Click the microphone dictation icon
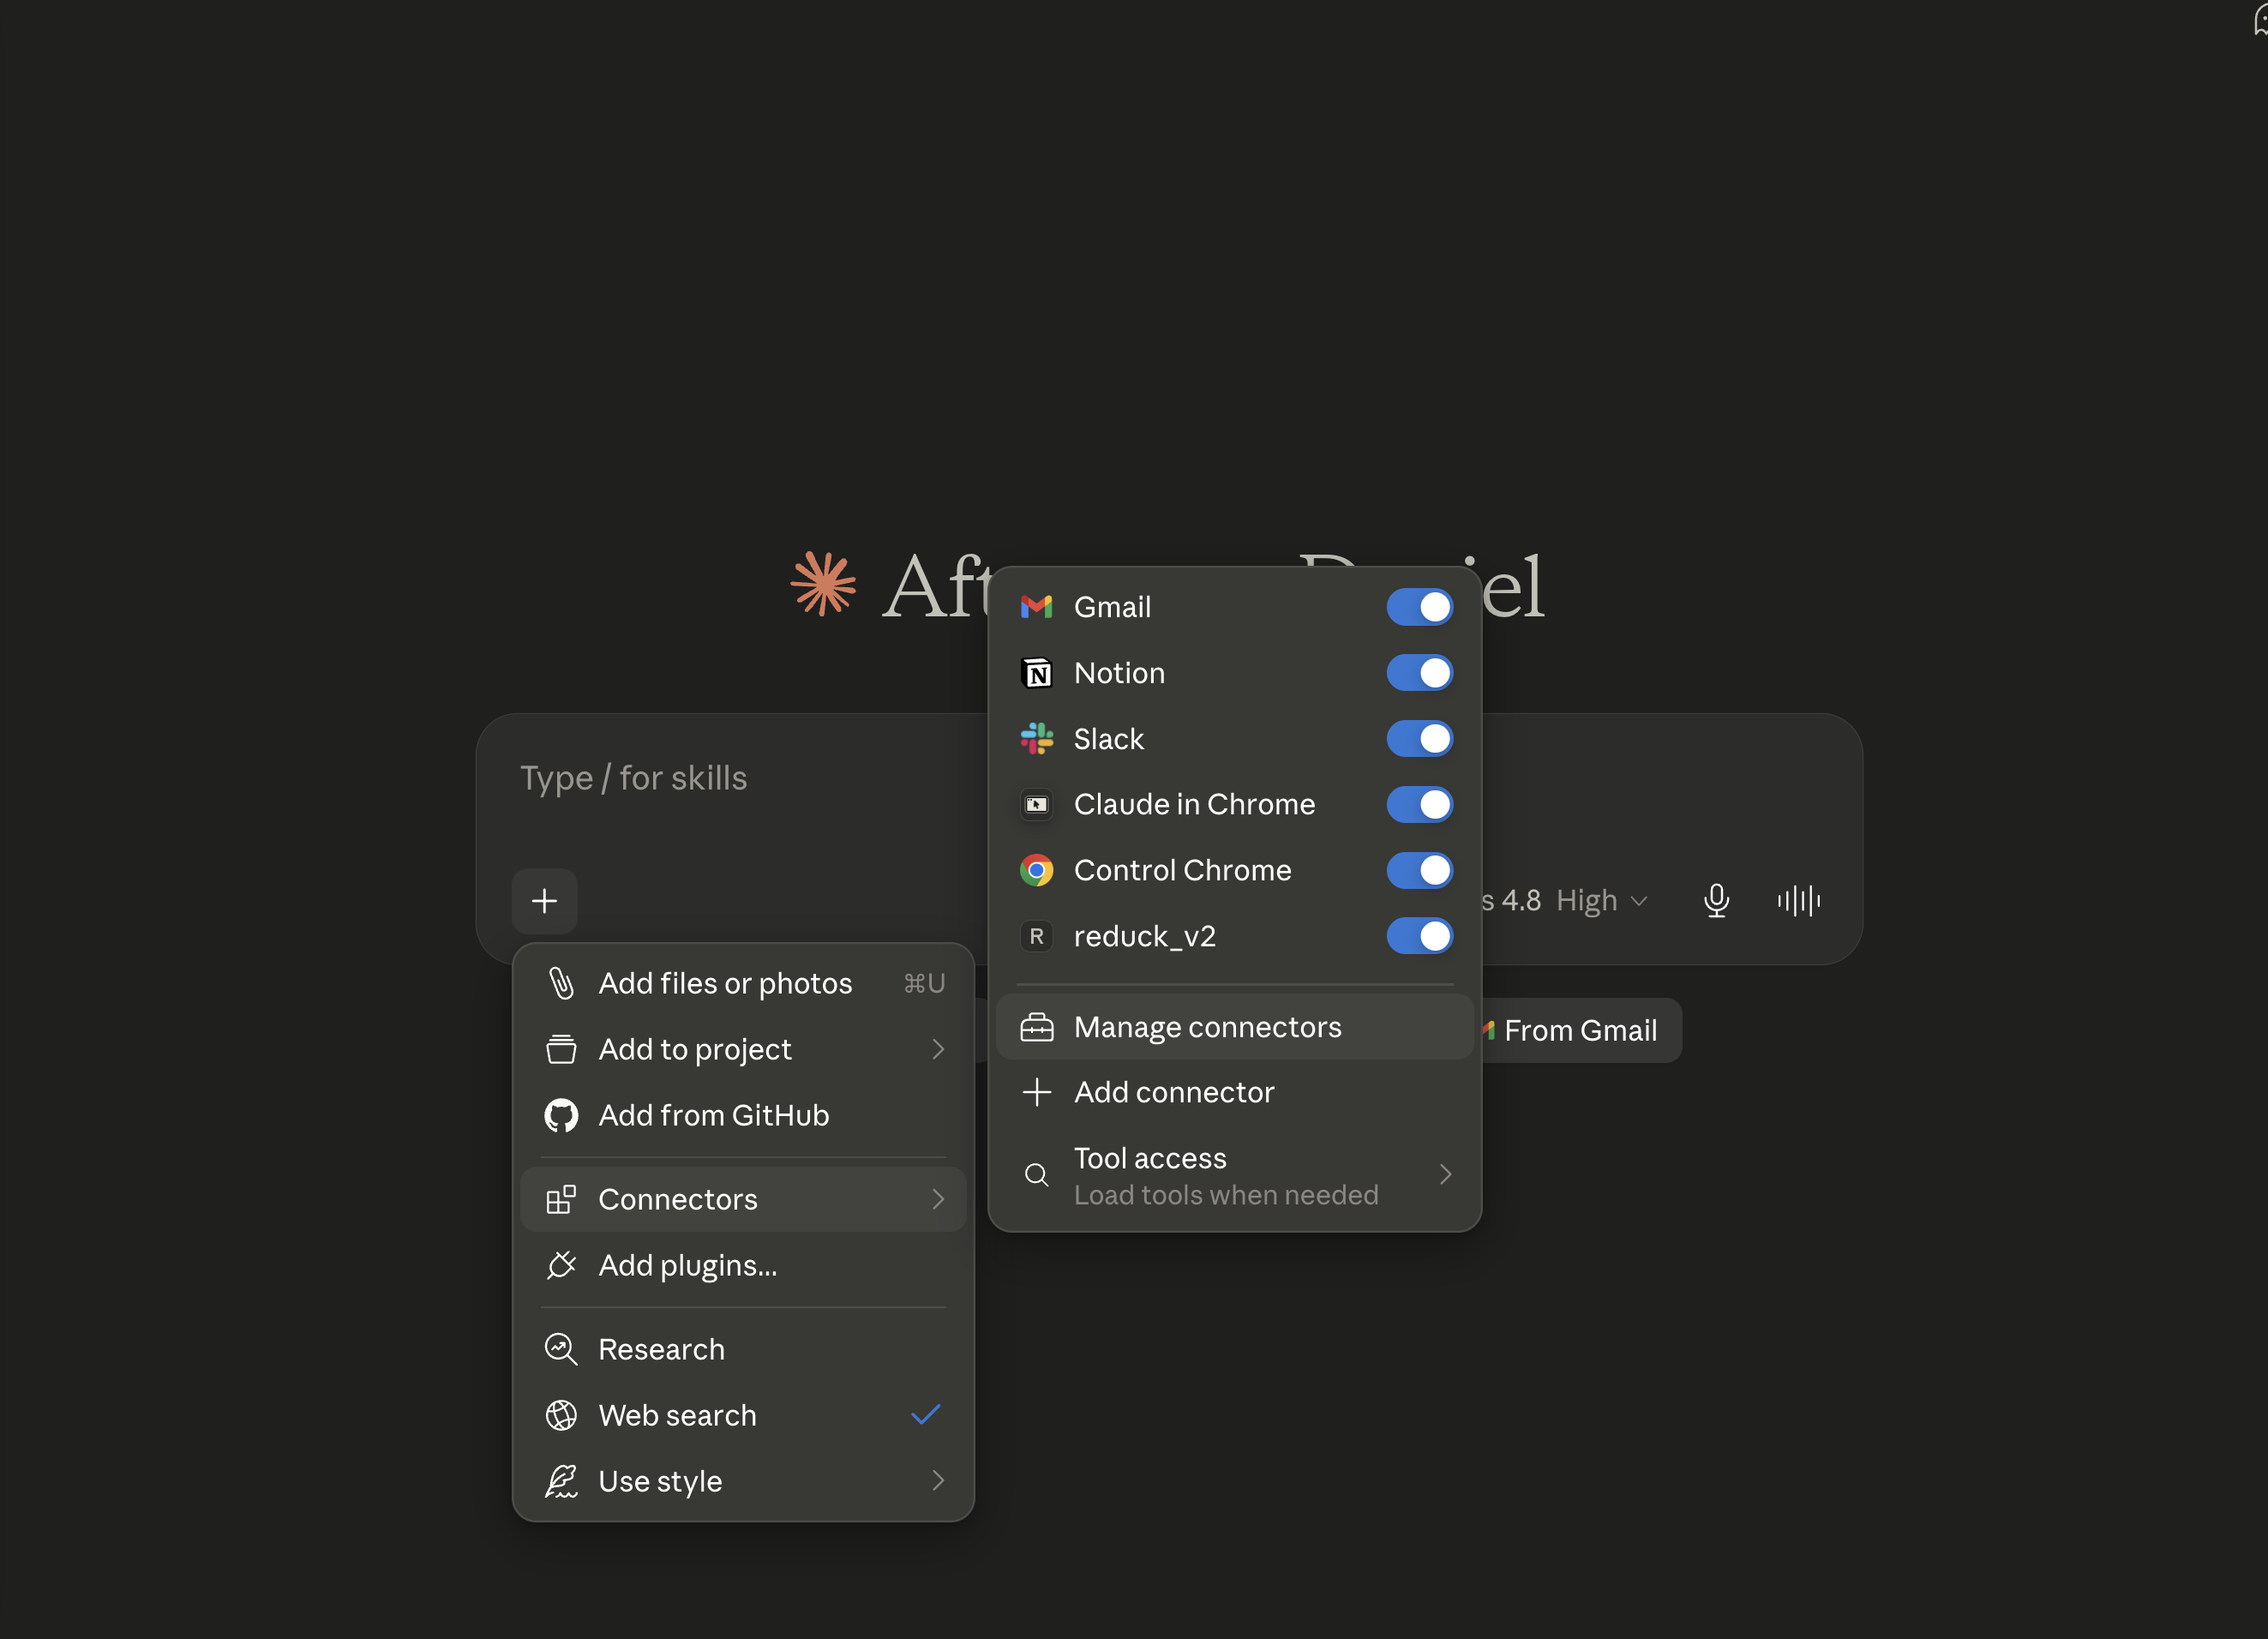Screen dimensions: 2268x1639 pyautogui.click(x=1716, y=901)
